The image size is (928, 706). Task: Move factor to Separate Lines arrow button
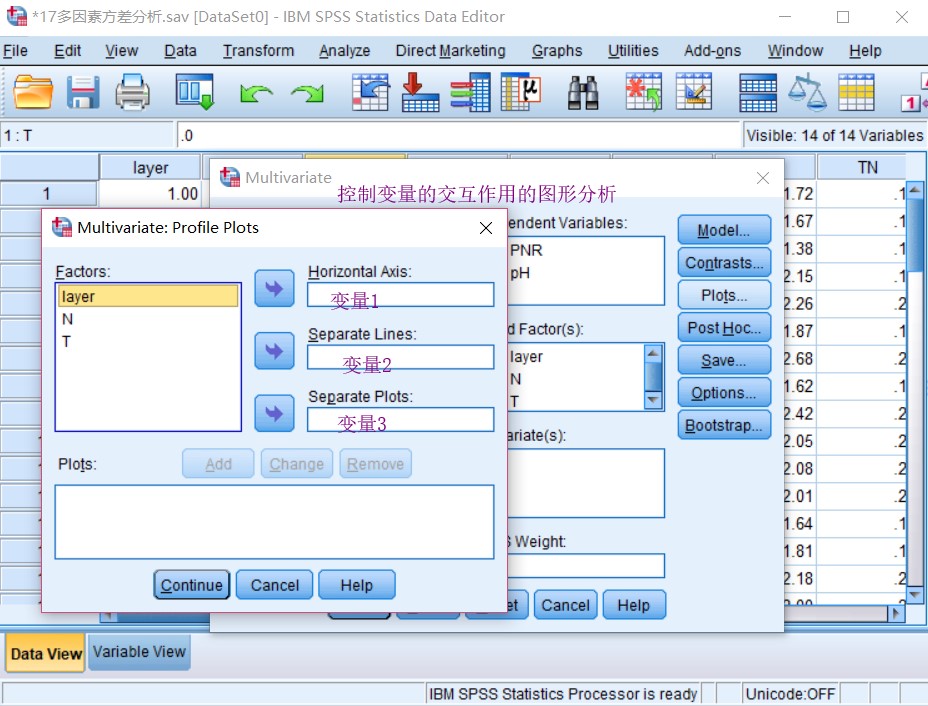274,351
